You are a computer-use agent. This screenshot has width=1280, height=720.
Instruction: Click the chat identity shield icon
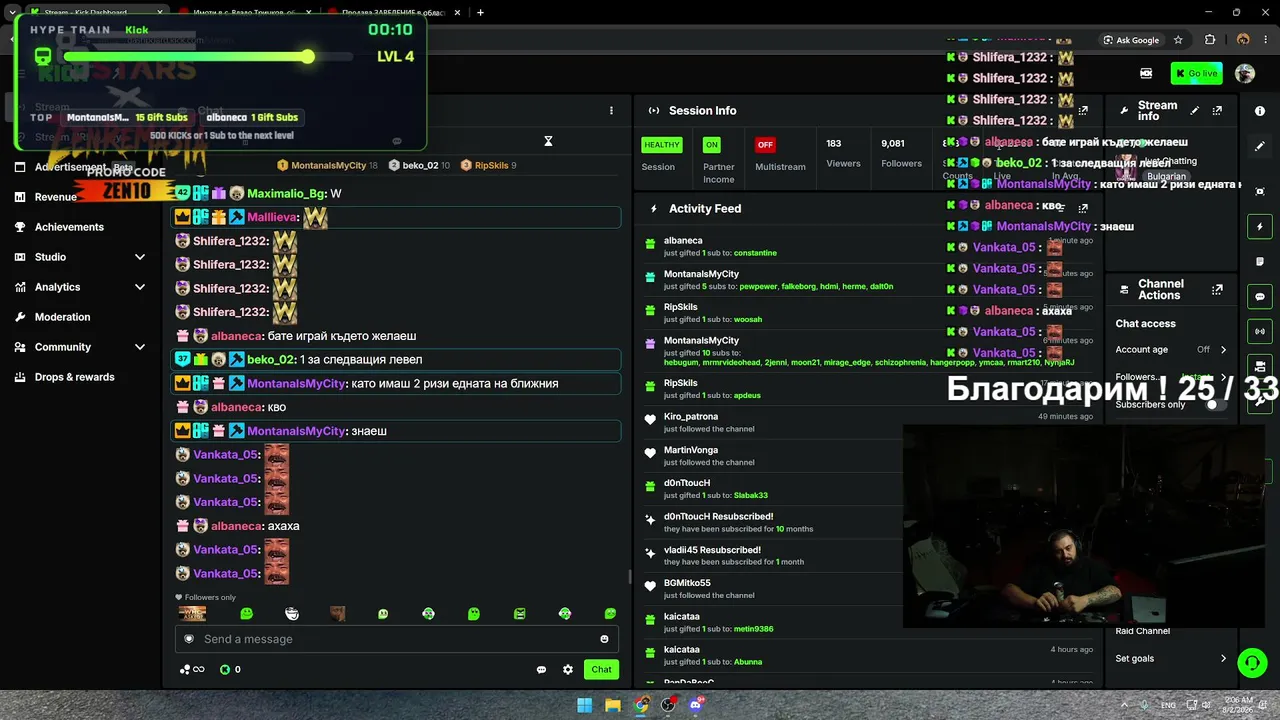189,639
